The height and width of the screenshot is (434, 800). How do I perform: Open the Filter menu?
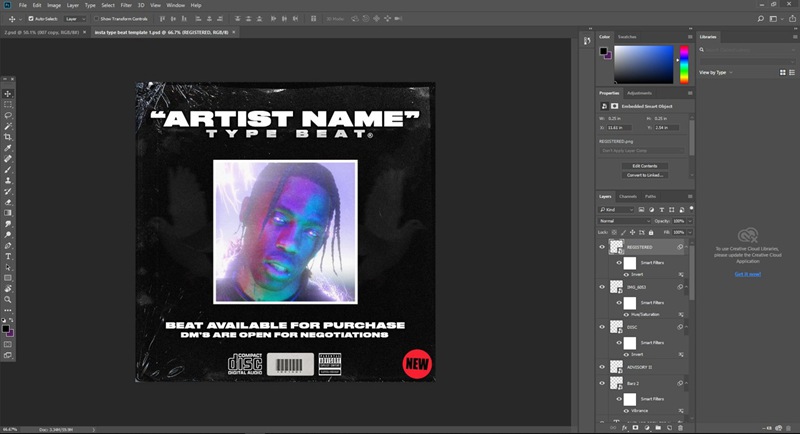[126, 5]
